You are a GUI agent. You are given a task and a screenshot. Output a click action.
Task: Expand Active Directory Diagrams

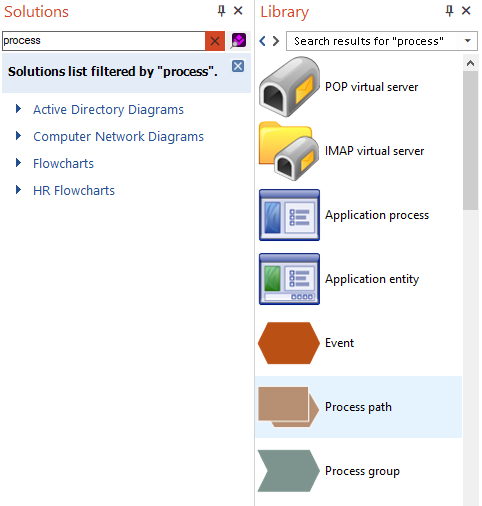[x=19, y=109]
